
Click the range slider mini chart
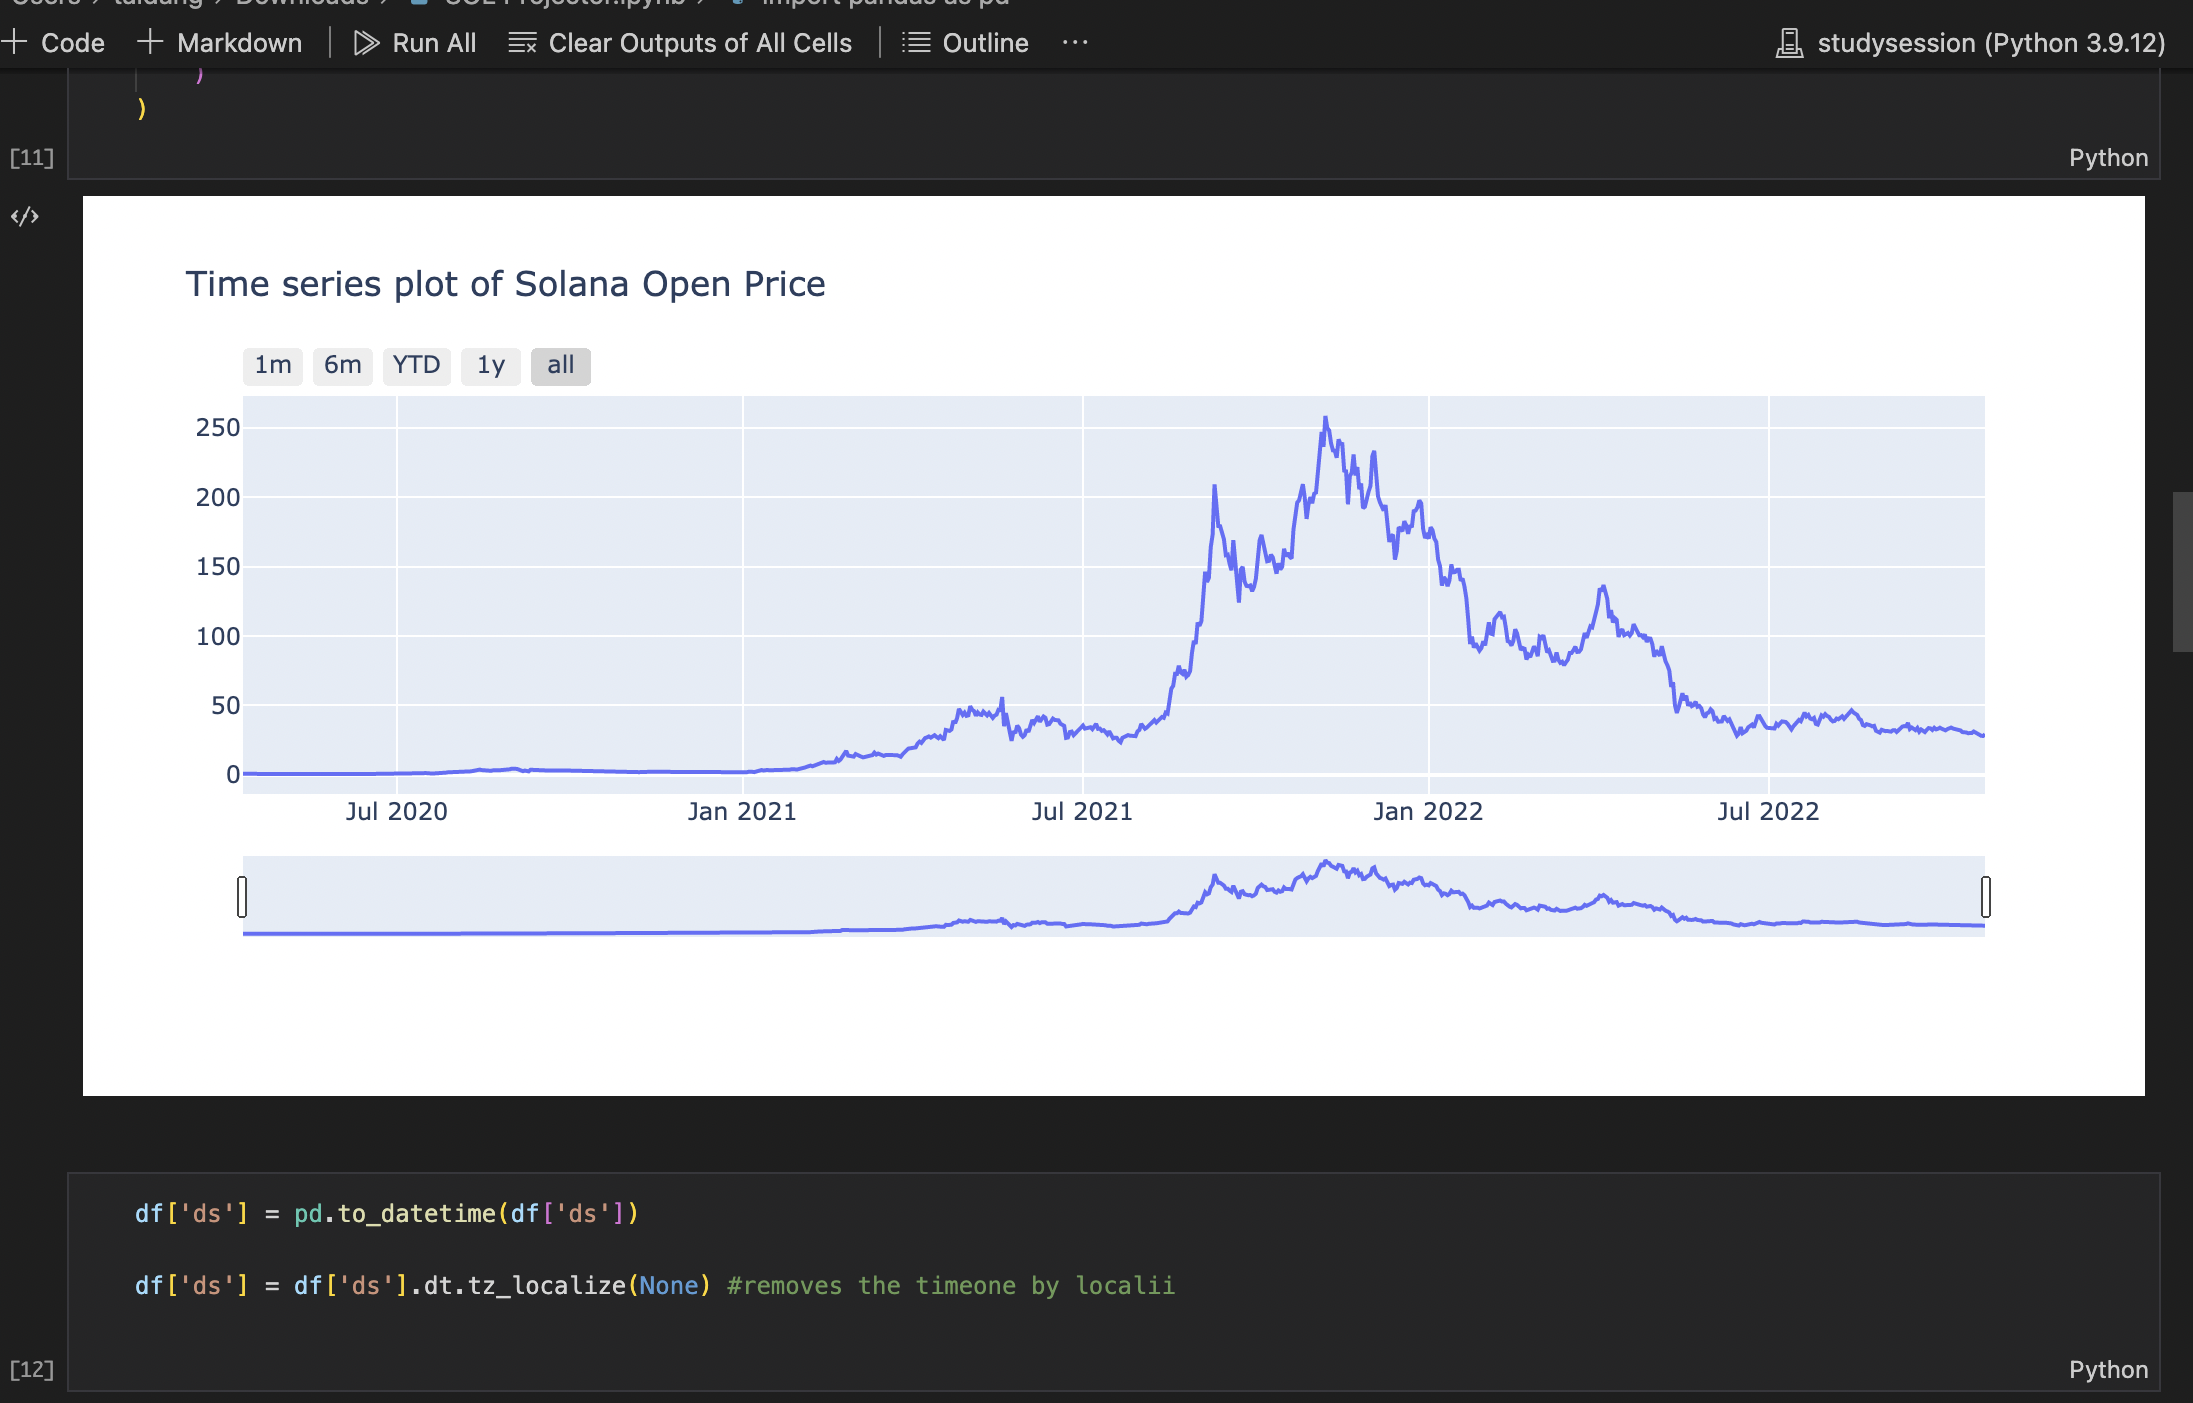1114,896
